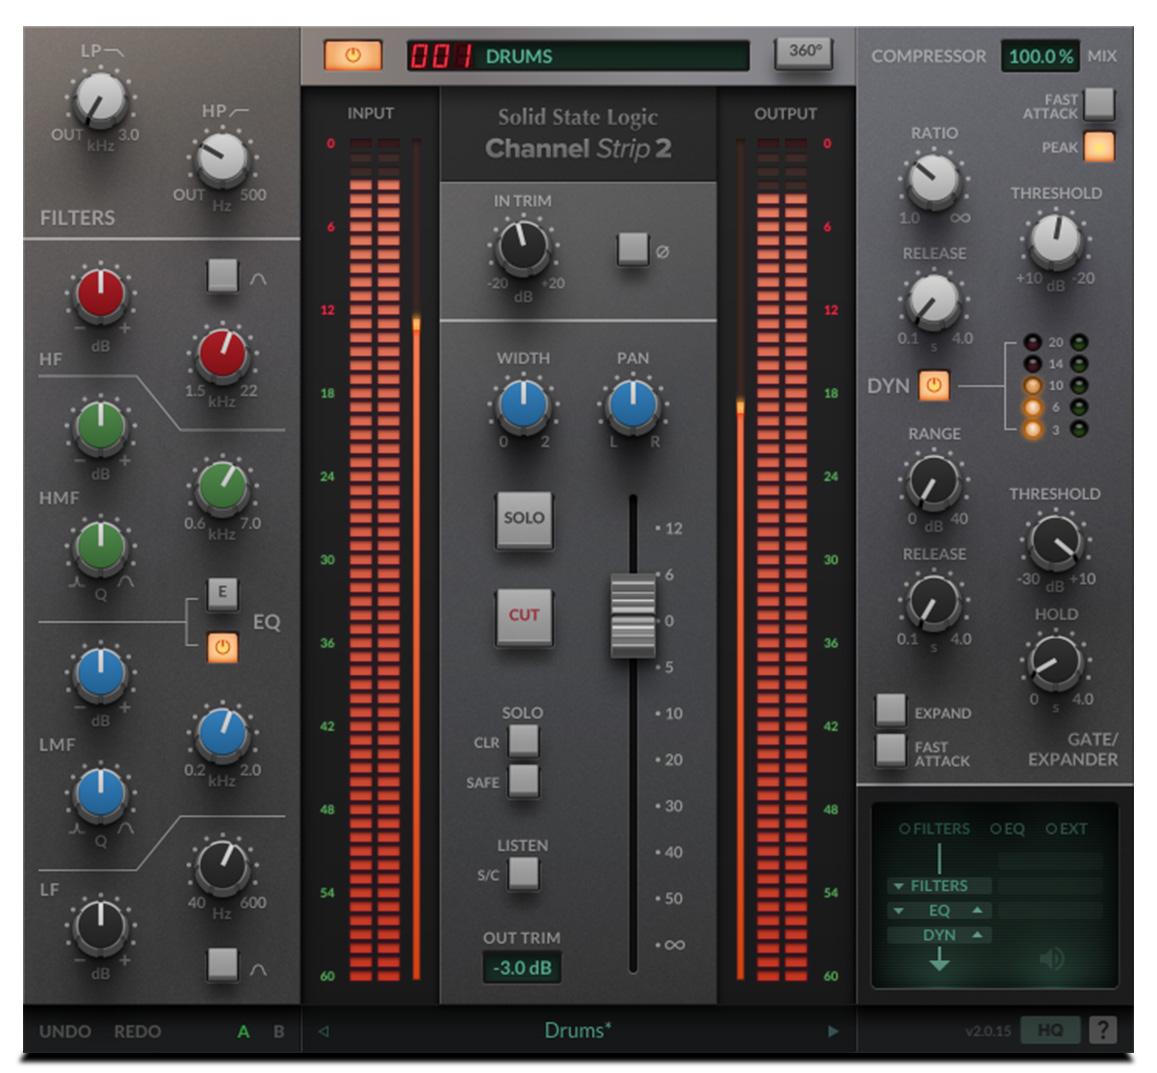Click the sidechain listen speaker icon
Image resolution: width=1157 pixels, height=1073 pixels.
(1052, 958)
